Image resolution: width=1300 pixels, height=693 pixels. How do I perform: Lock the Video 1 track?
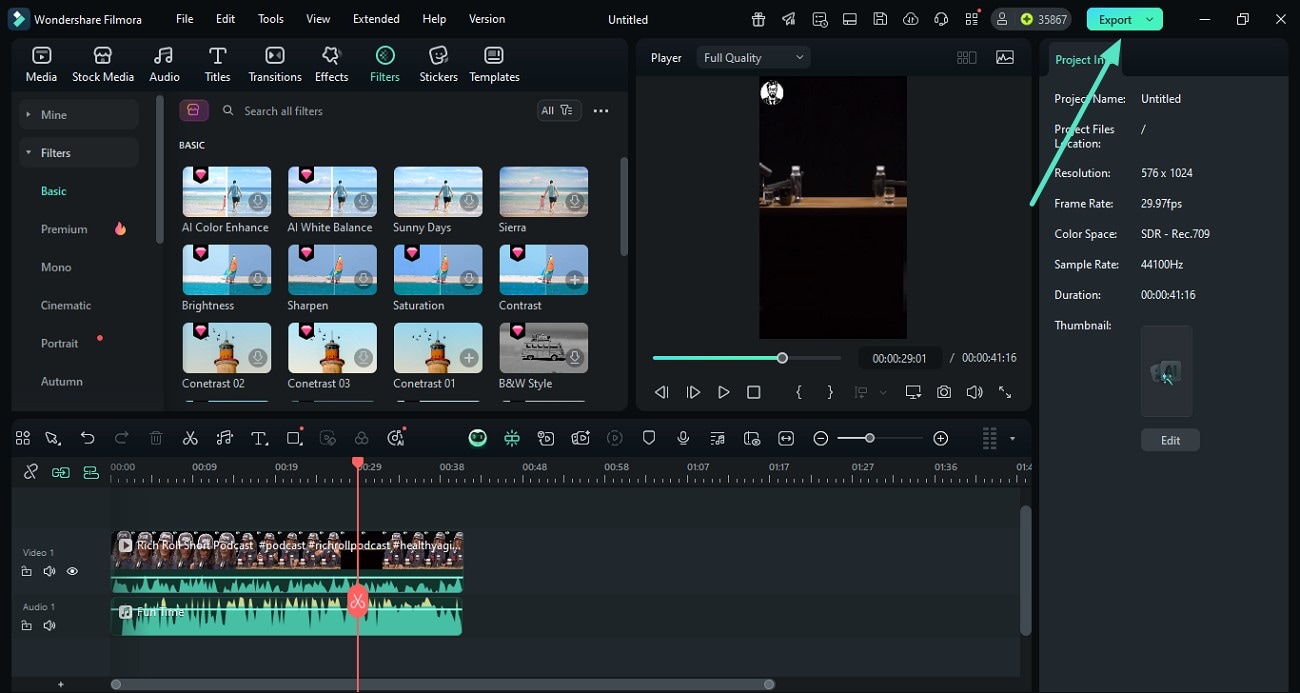26,571
